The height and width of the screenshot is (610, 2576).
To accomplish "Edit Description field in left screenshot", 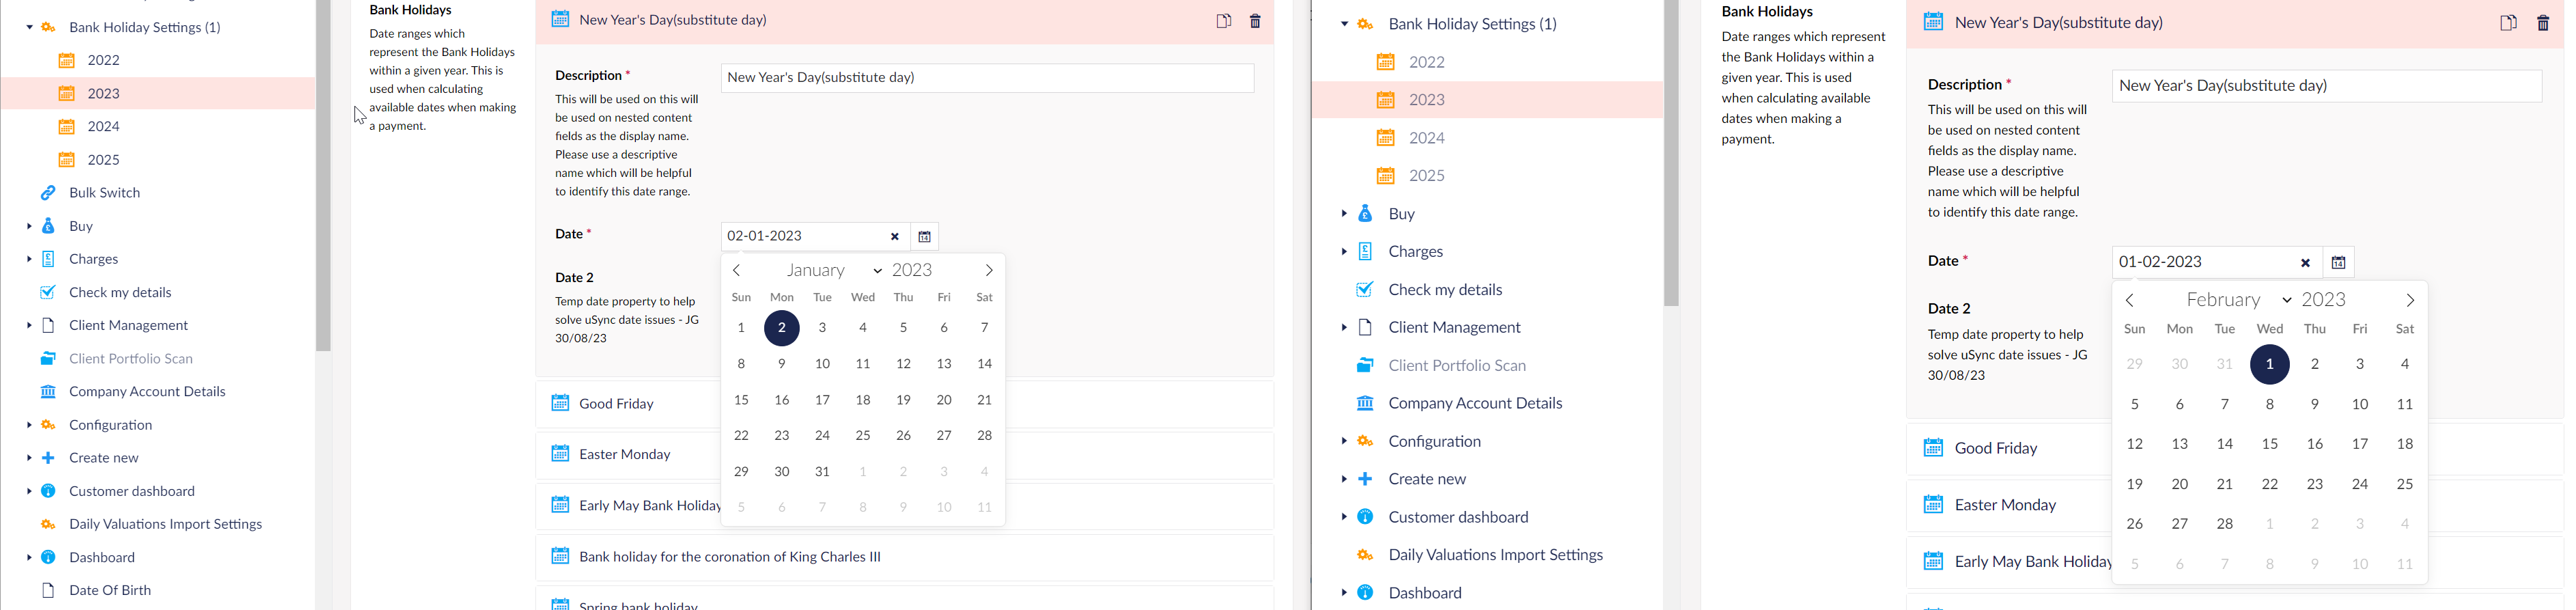I will pyautogui.click(x=987, y=78).
